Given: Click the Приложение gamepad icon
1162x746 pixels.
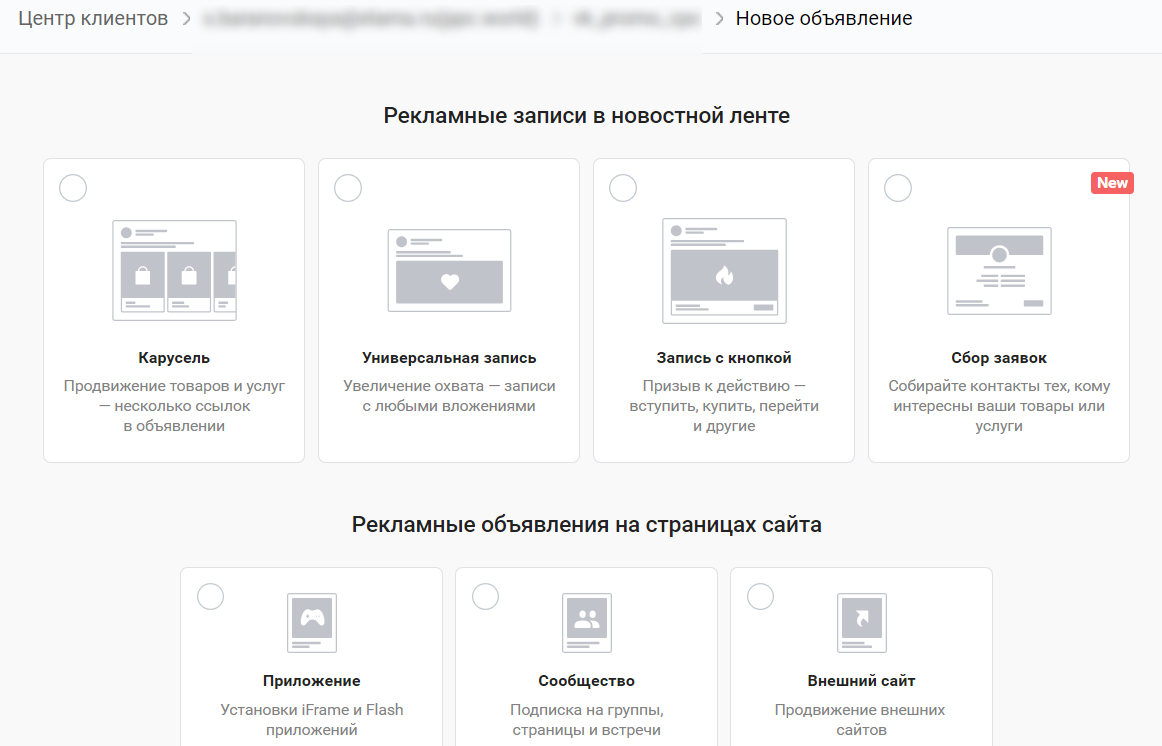Looking at the screenshot, I should pyautogui.click(x=312, y=622).
